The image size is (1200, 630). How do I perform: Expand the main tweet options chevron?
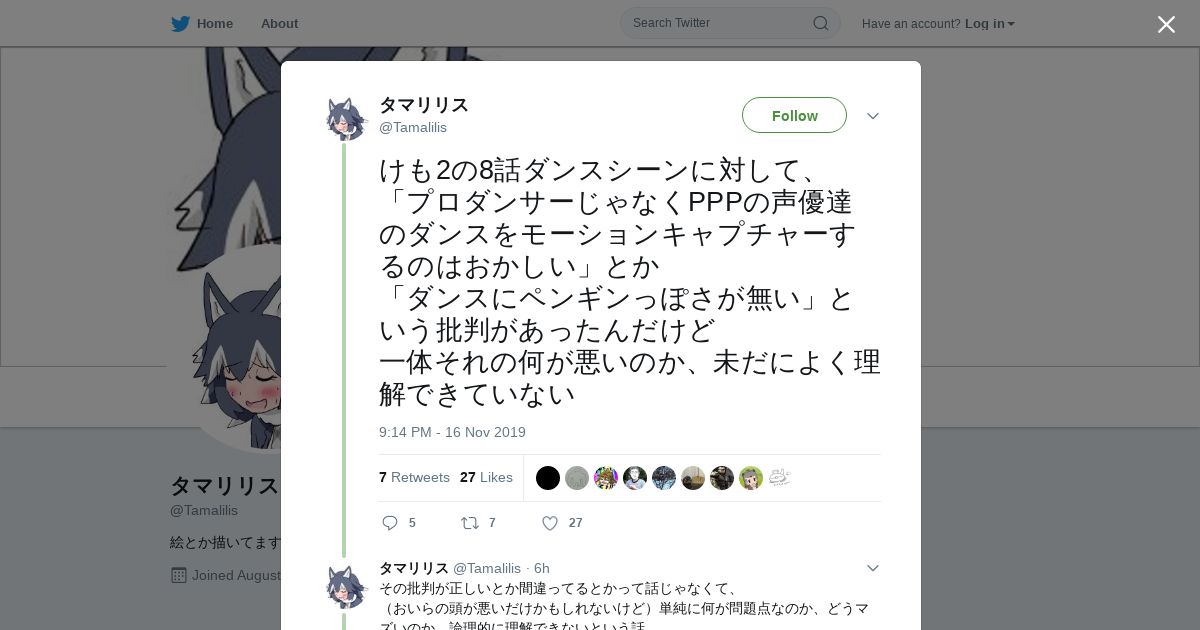[872, 116]
